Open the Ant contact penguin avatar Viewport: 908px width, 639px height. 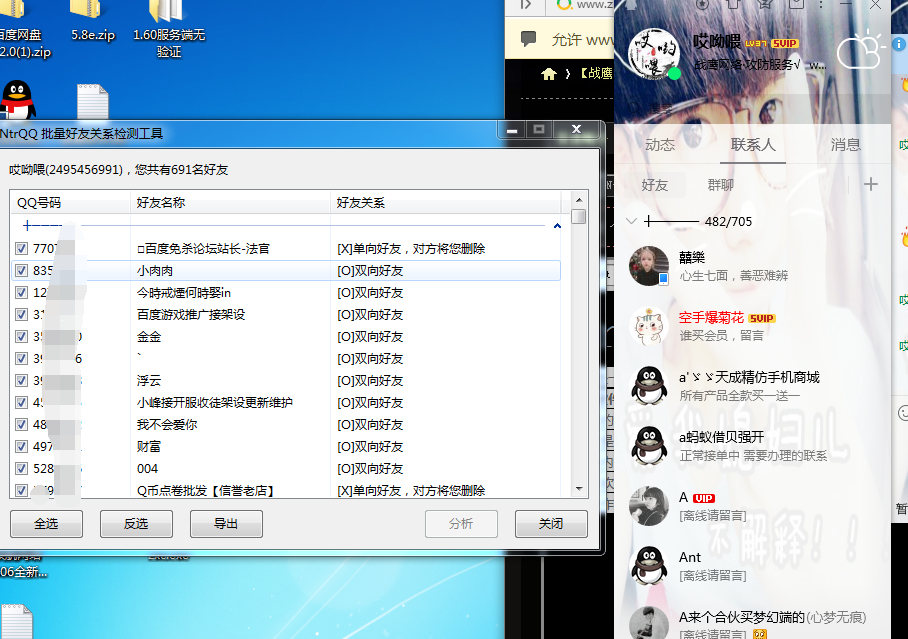click(649, 565)
